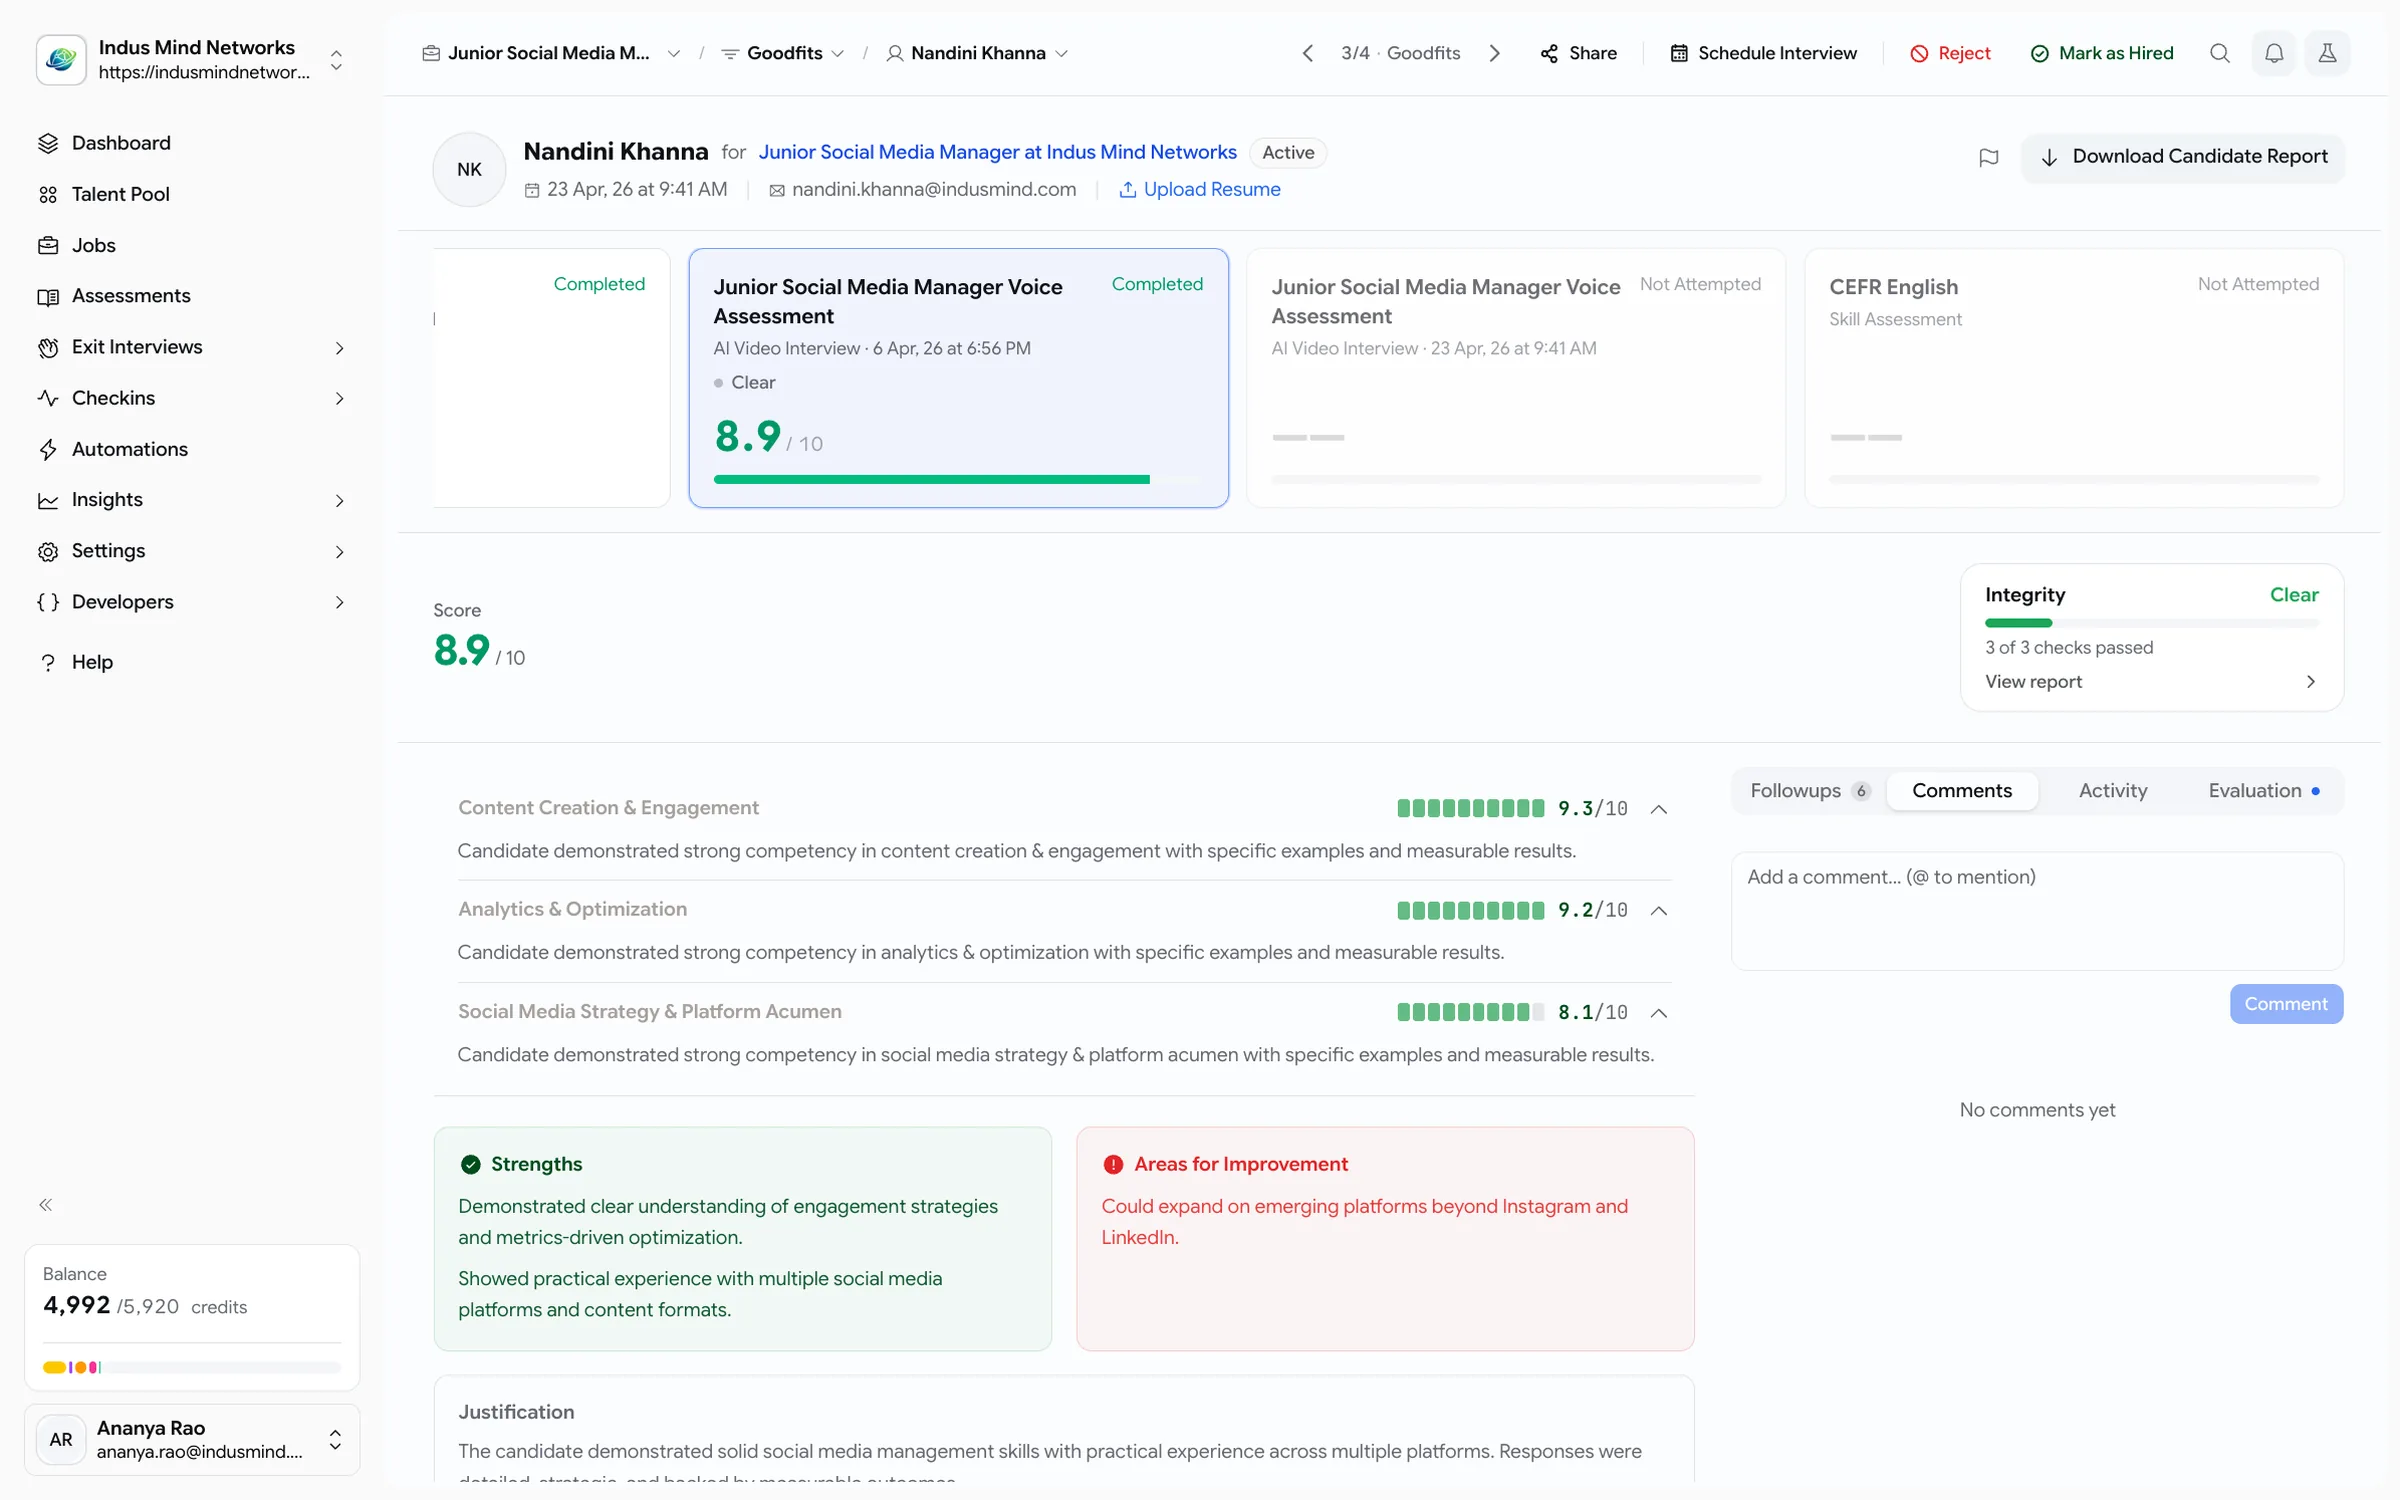Open the Evaluation tab
The width and height of the screenshot is (2400, 1500).
coord(2263,791)
